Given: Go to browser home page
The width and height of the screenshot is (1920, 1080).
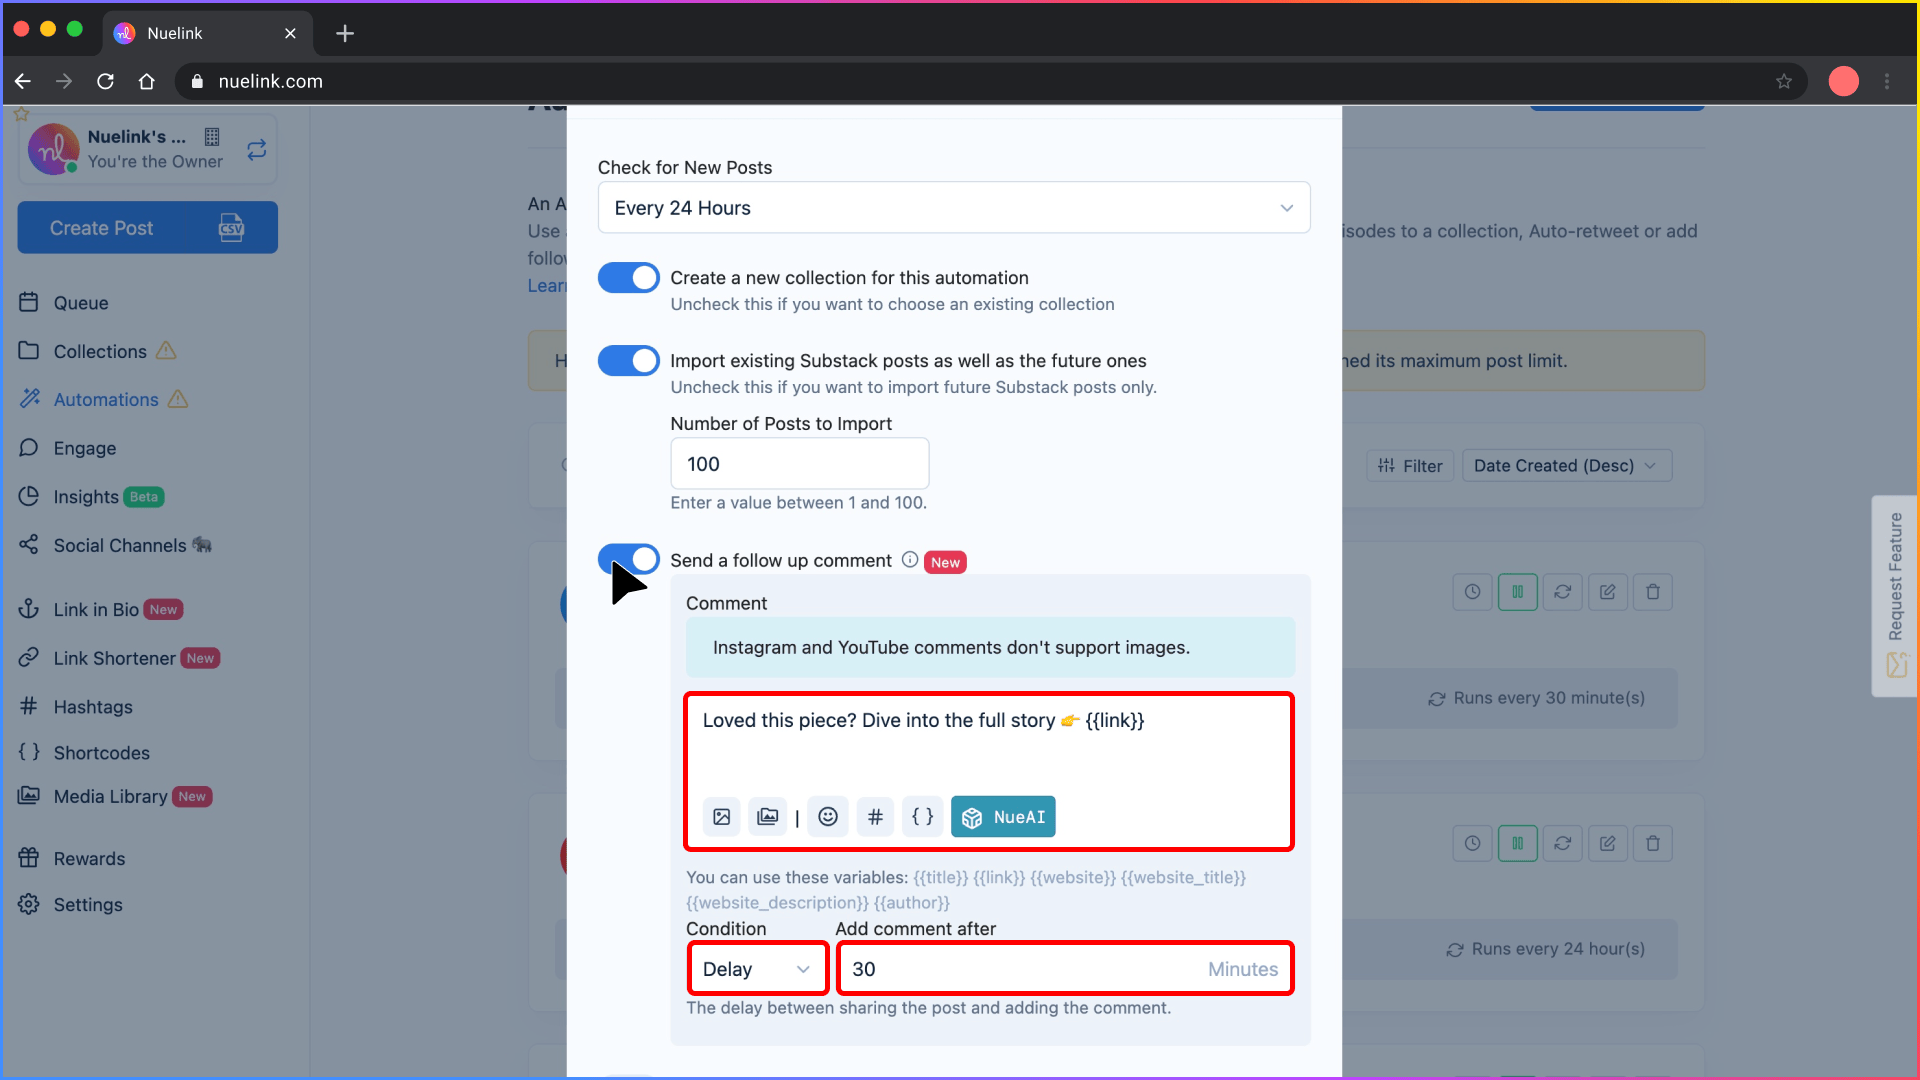Looking at the screenshot, I should click(147, 81).
